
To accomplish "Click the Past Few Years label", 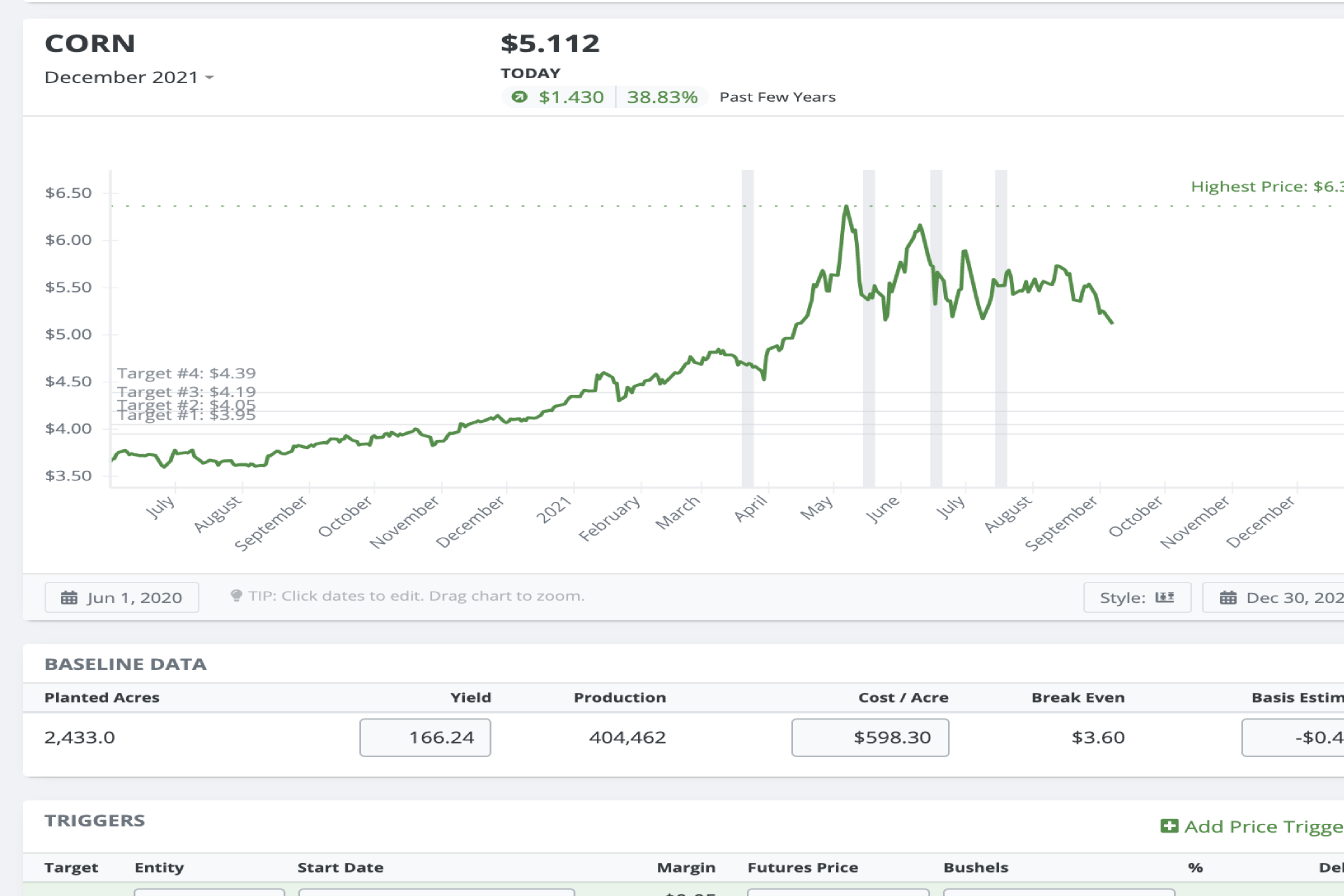I will click(x=777, y=97).
